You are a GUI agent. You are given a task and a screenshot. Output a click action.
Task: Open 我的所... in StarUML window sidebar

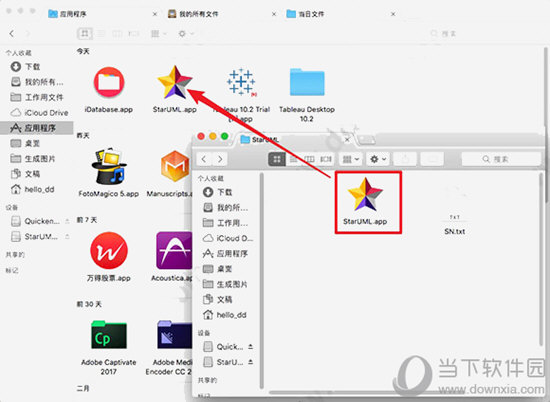[x=226, y=207]
